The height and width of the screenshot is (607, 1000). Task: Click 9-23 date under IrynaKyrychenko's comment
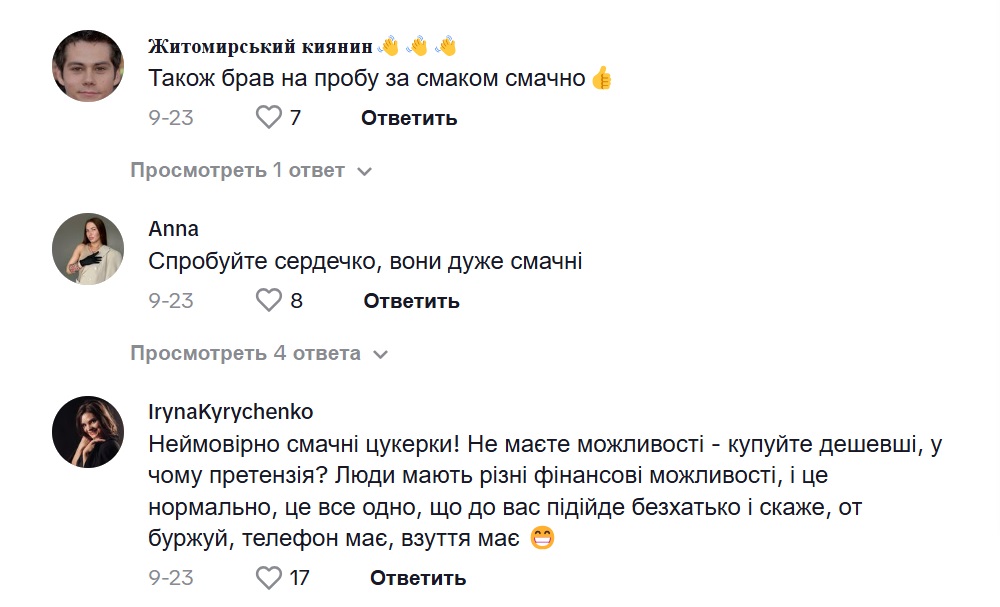pyautogui.click(x=171, y=578)
